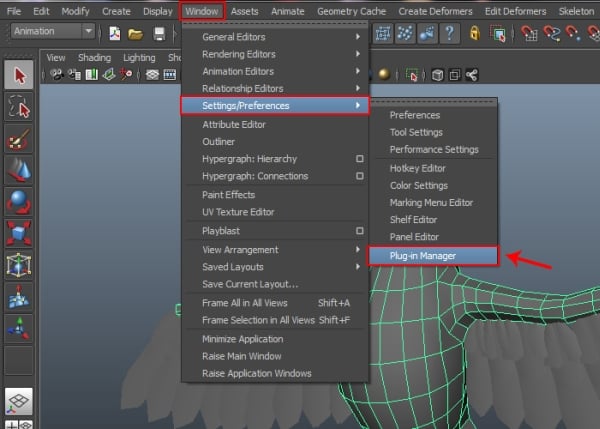The image size is (600, 429).
Task: Open Hypergraph: Hierarchy options box
Action: pos(359,160)
